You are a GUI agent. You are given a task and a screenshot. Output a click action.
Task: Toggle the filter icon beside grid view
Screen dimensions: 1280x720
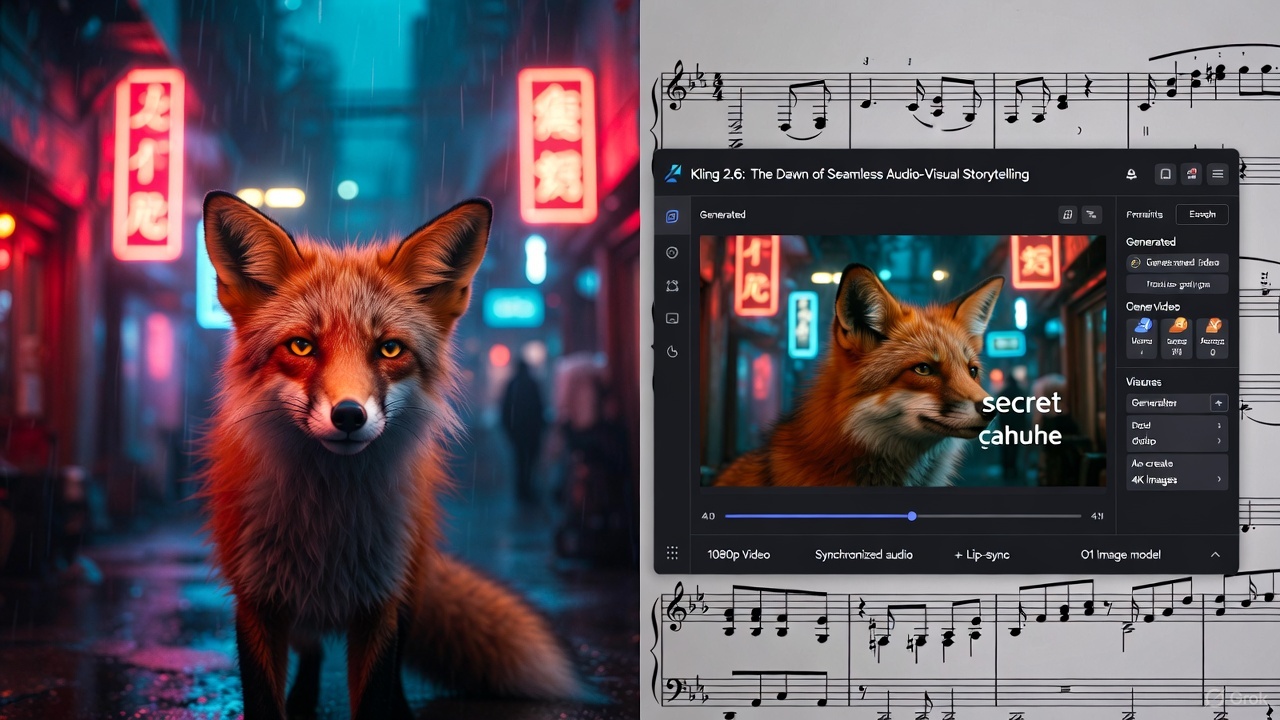(x=1092, y=214)
